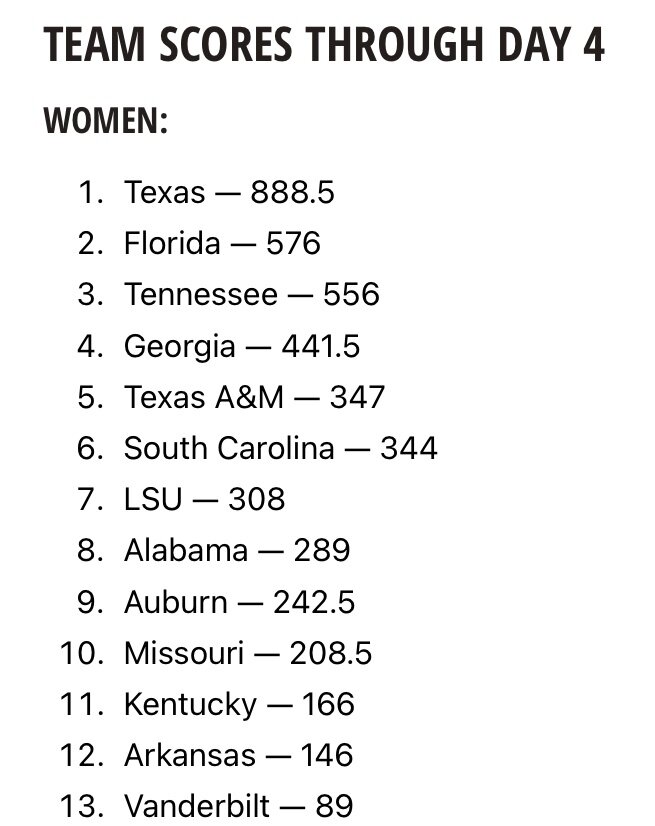Click the Kentucky — 166 line
Image resolution: width=655 pixels, height=826 pixels.
coord(240,705)
